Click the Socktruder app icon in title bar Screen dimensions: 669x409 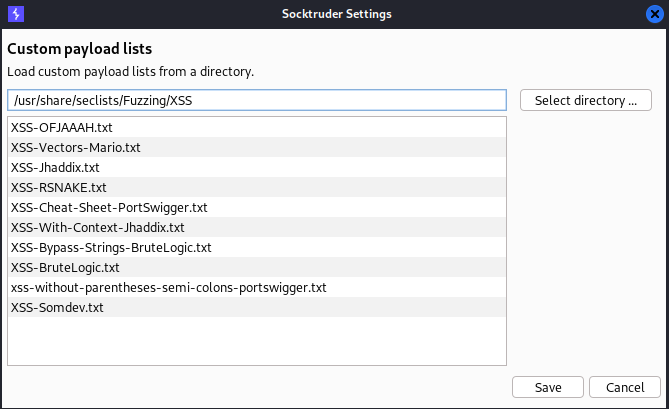pyautogui.click(x=15, y=14)
